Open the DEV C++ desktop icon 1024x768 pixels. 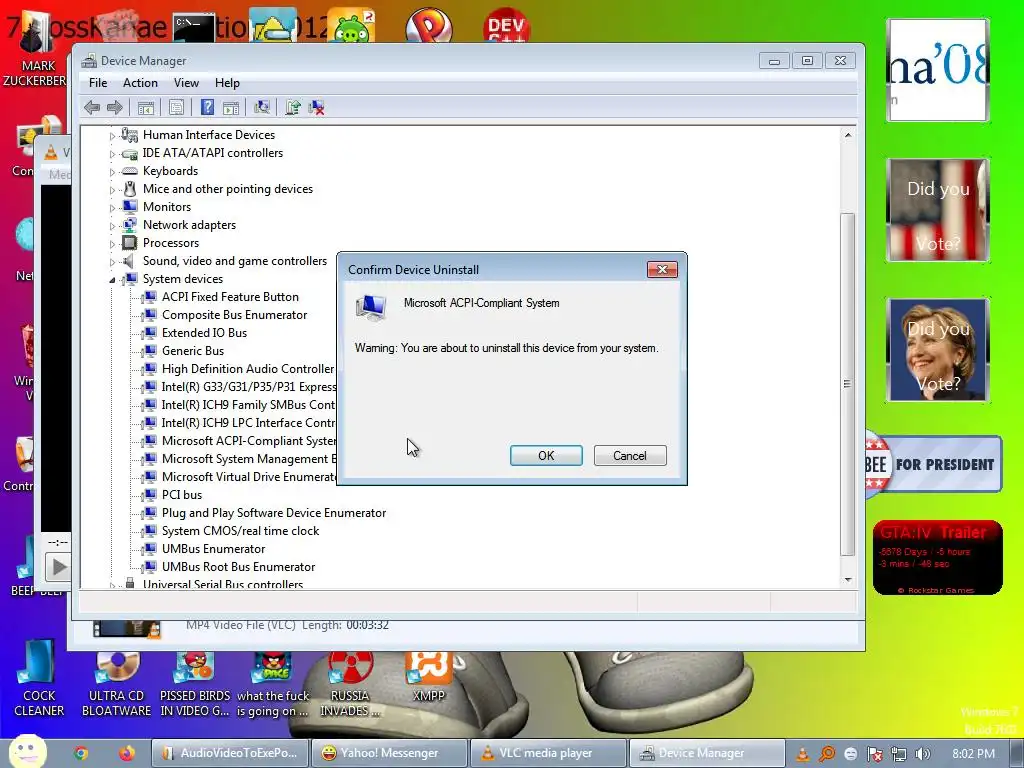point(506,26)
